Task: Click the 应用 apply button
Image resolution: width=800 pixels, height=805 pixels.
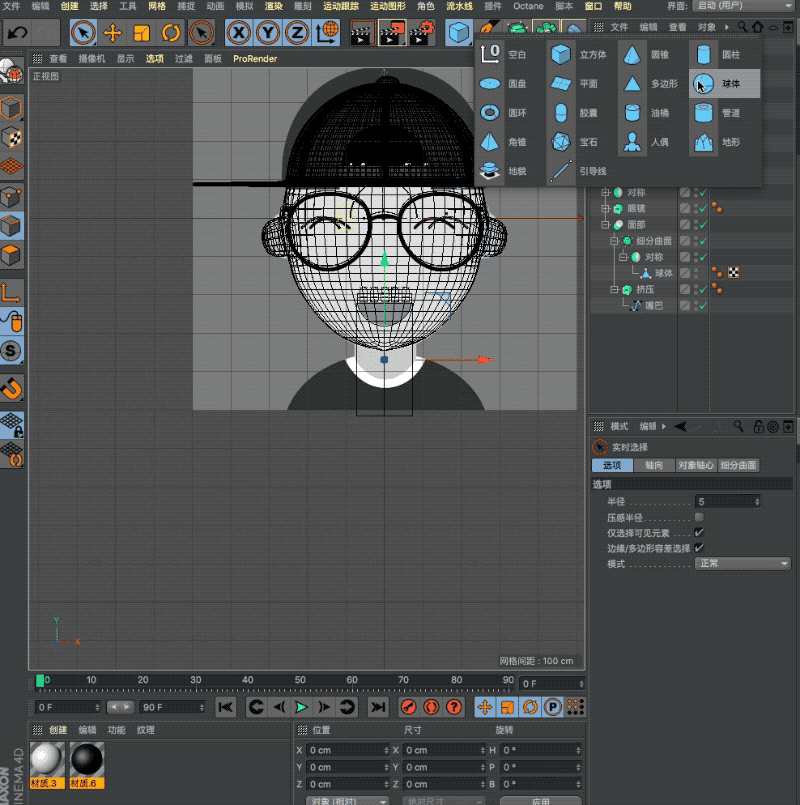Action: pyautogui.click(x=541, y=801)
